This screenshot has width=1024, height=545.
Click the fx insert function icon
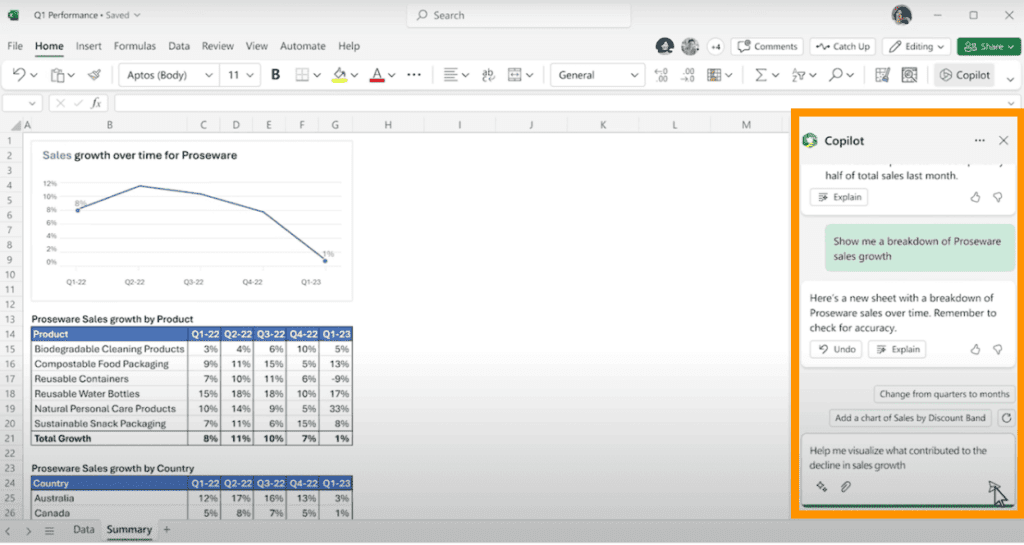96,103
